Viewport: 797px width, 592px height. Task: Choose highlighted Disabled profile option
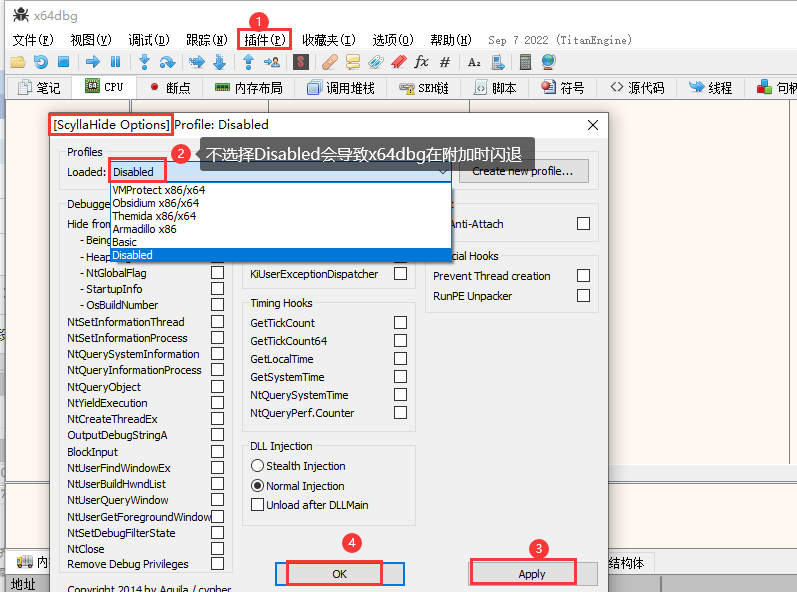click(x=281, y=255)
